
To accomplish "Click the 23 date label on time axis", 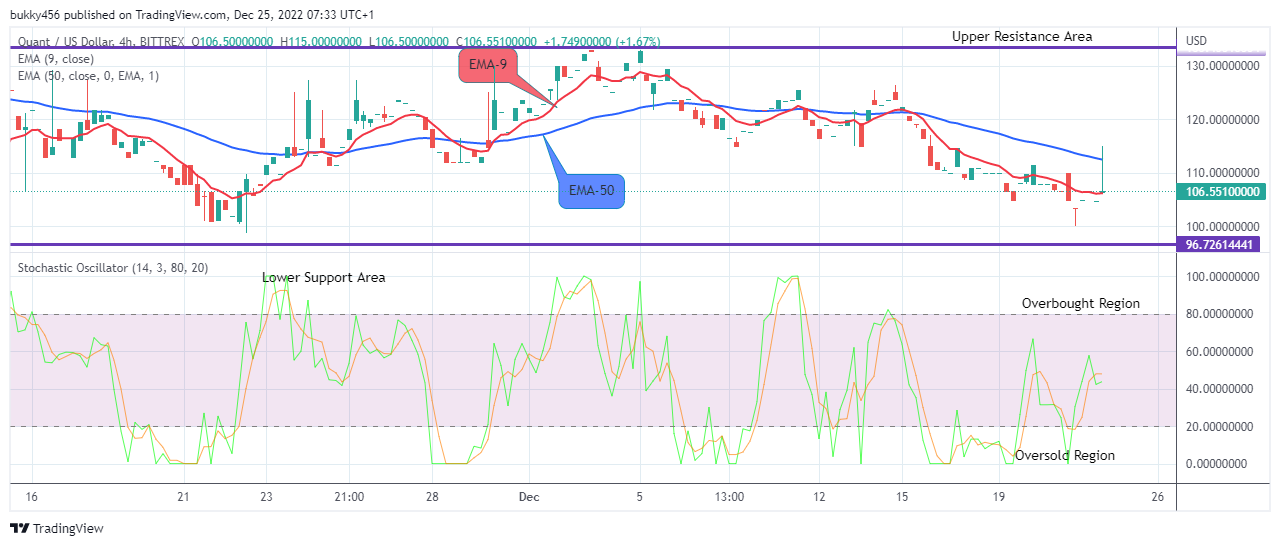I will click(x=266, y=497).
